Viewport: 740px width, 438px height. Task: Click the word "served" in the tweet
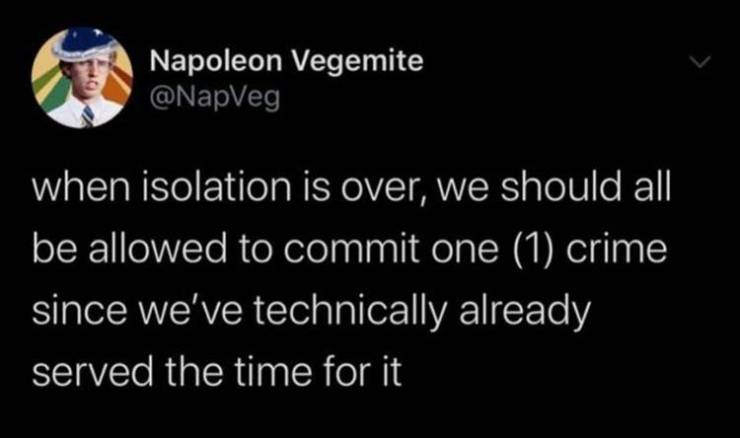(x=93, y=371)
